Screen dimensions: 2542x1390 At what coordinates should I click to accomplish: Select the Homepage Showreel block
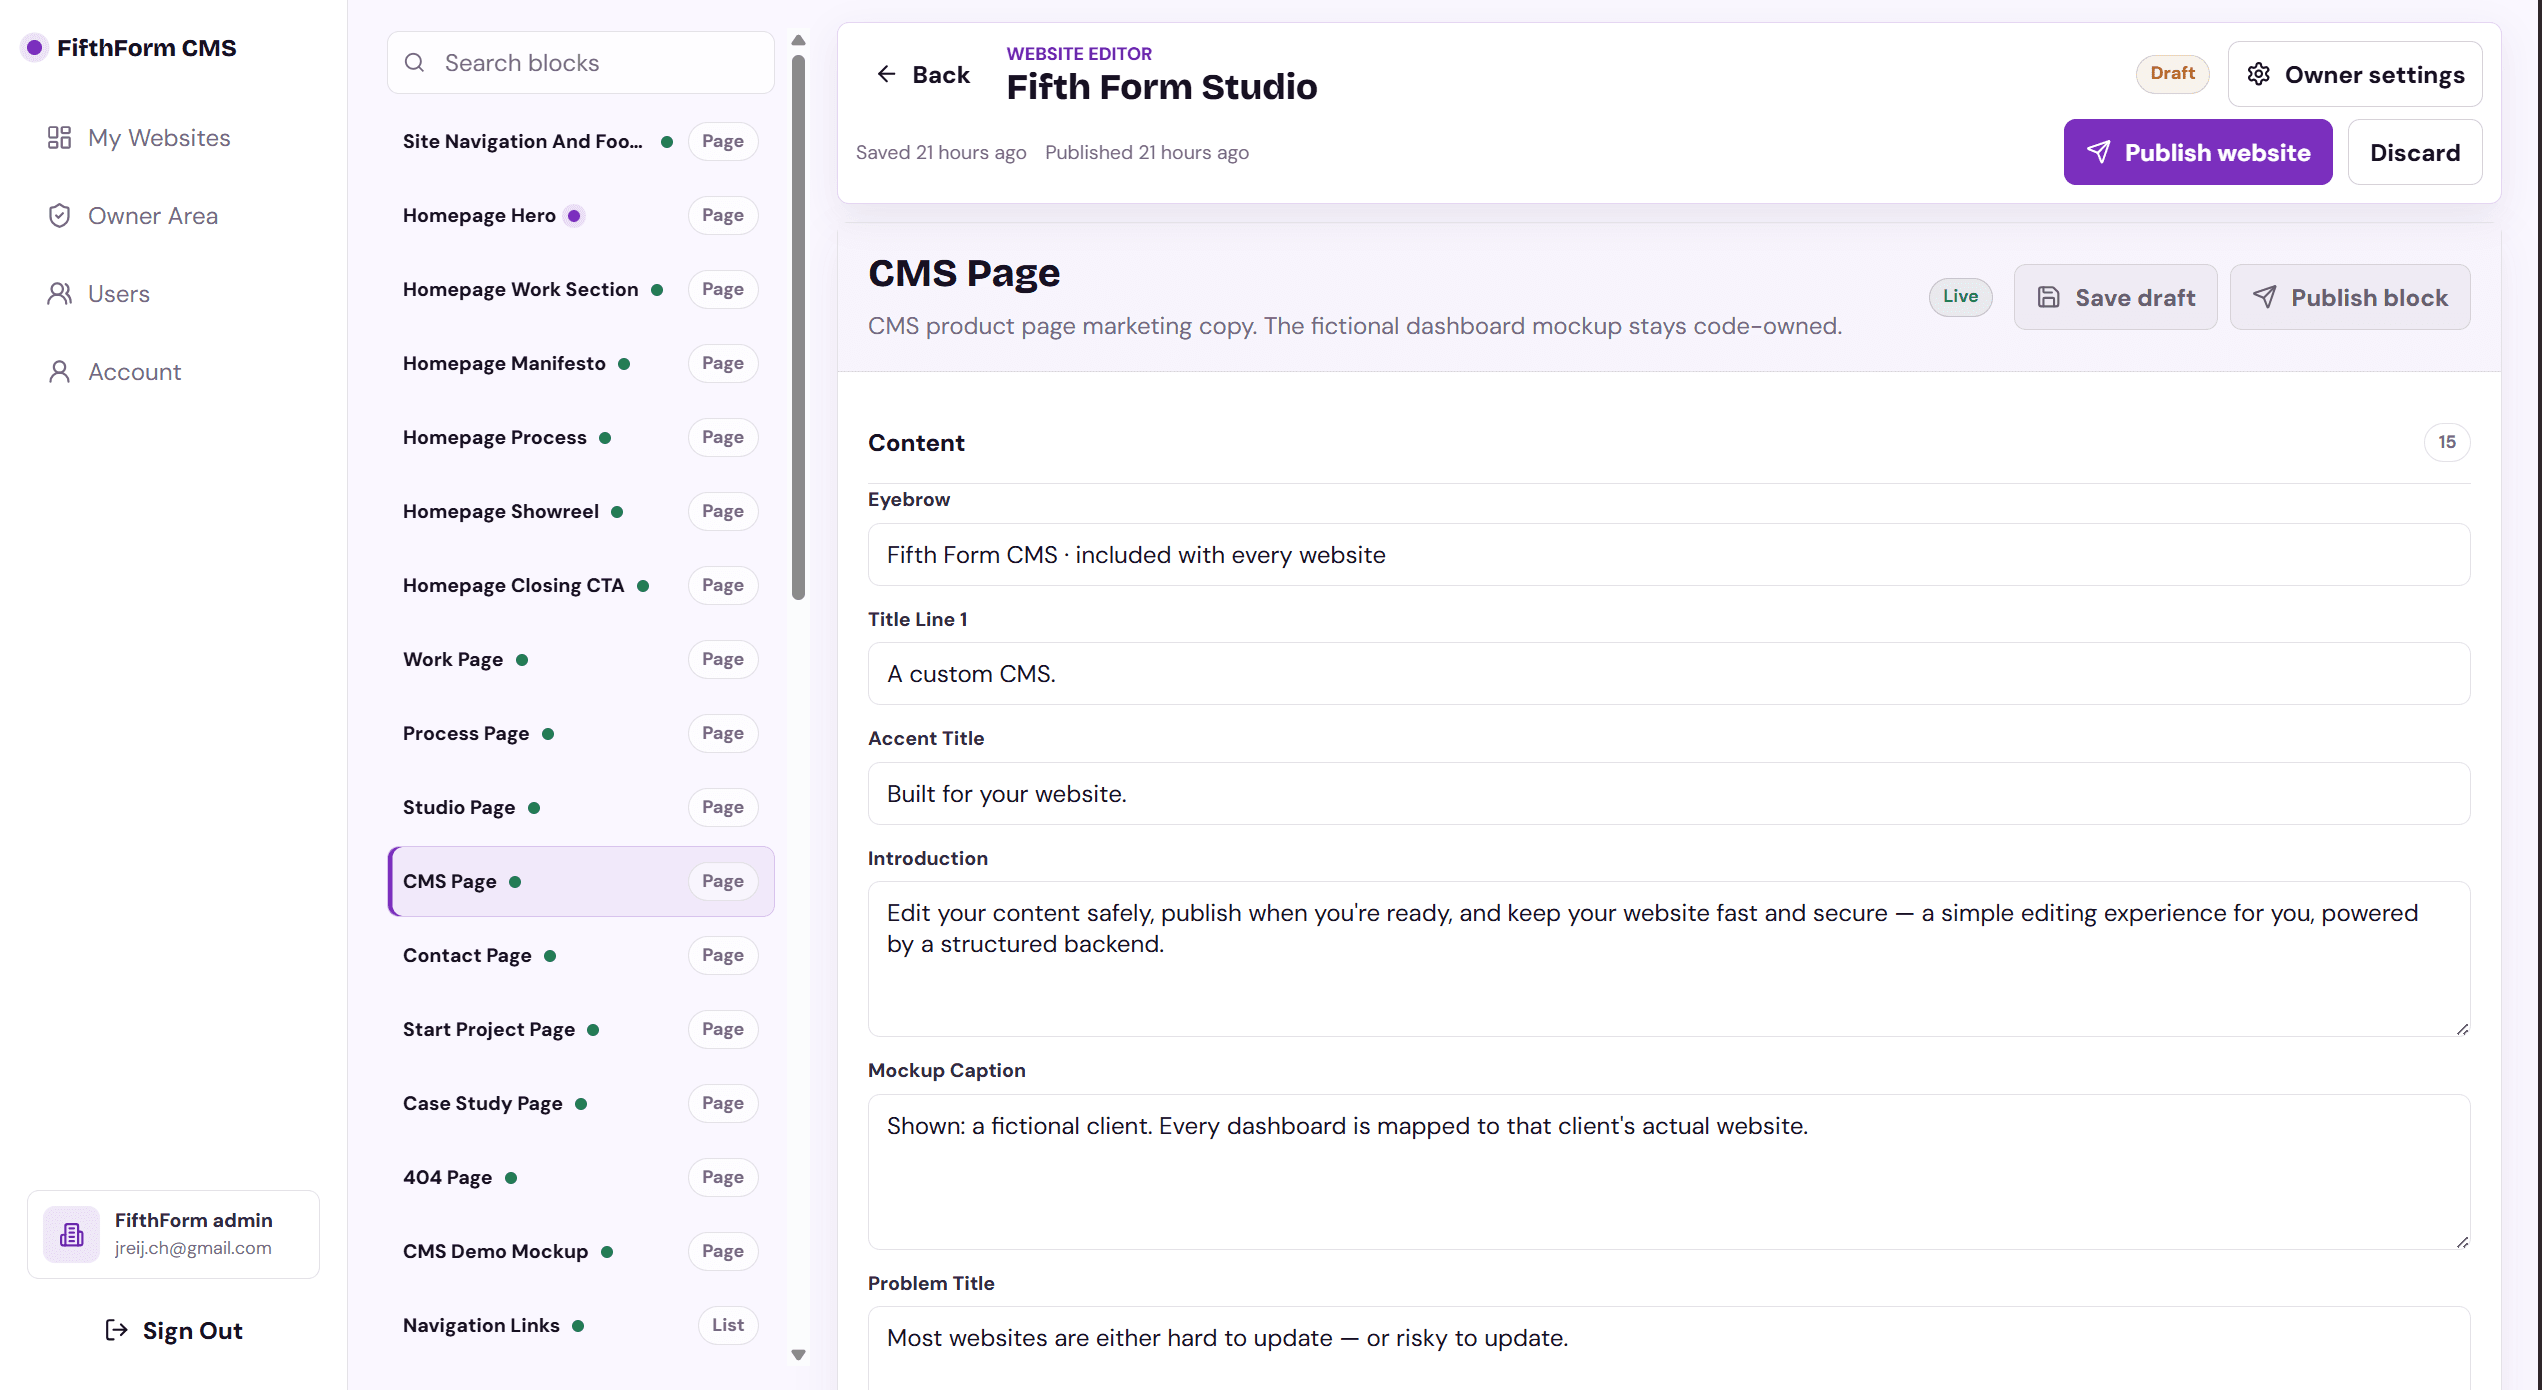pos(581,512)
